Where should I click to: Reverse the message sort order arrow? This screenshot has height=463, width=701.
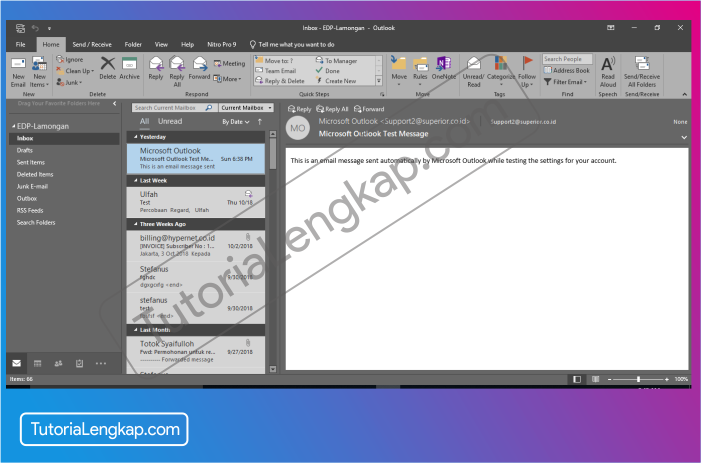click(260, 122)
